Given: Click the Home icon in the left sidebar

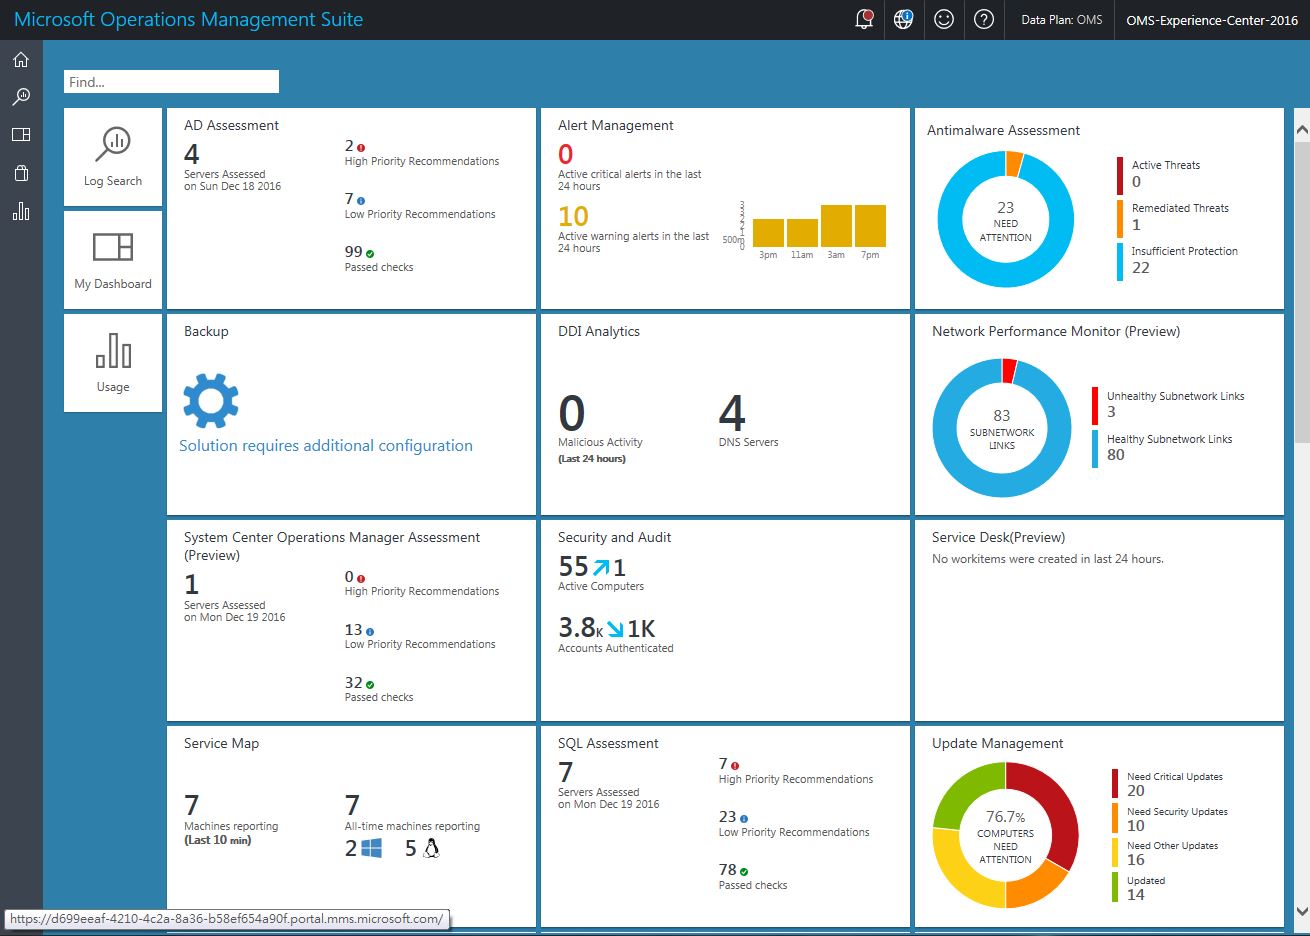Looking at the screenshot, I should [20, 59].
